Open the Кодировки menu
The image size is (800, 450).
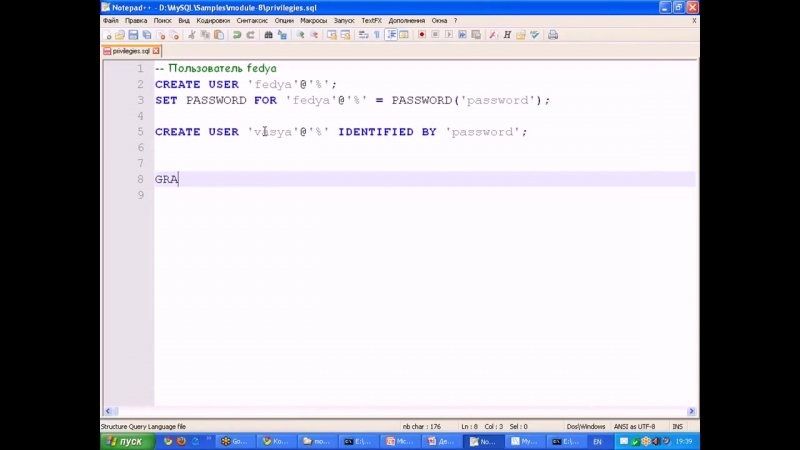click(x=212, y=20)
